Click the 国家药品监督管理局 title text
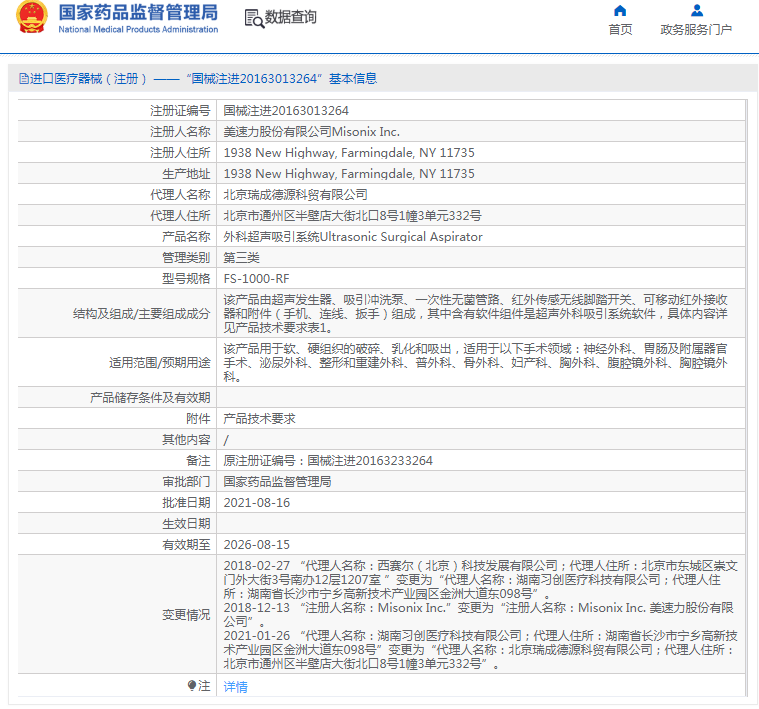 coord(138,13)
